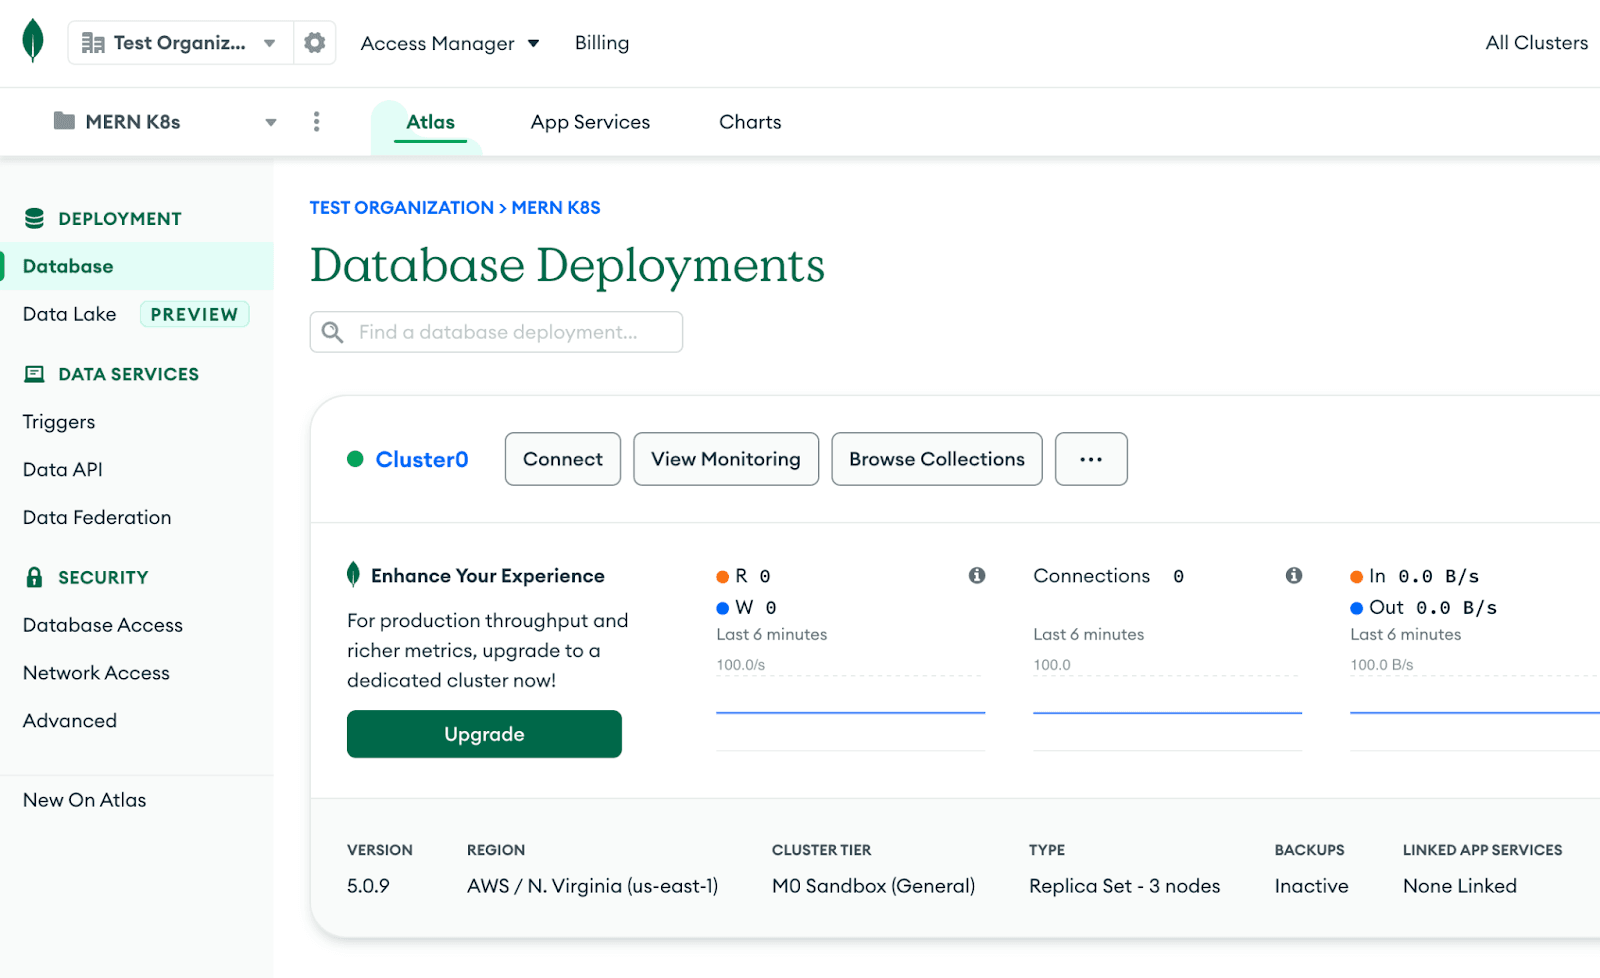Open Cluster0 ellipsis more options button
Image resolution: width=1600 pixels, height=978 pixels.
point(1091,459)
